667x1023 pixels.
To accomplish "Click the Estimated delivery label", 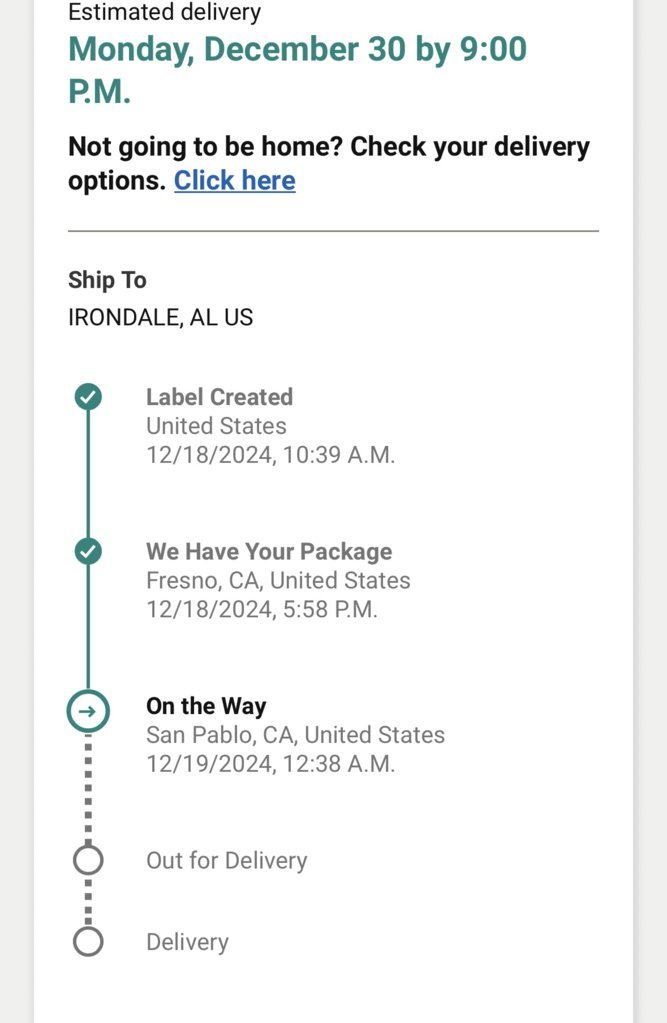I will [164, 12].
